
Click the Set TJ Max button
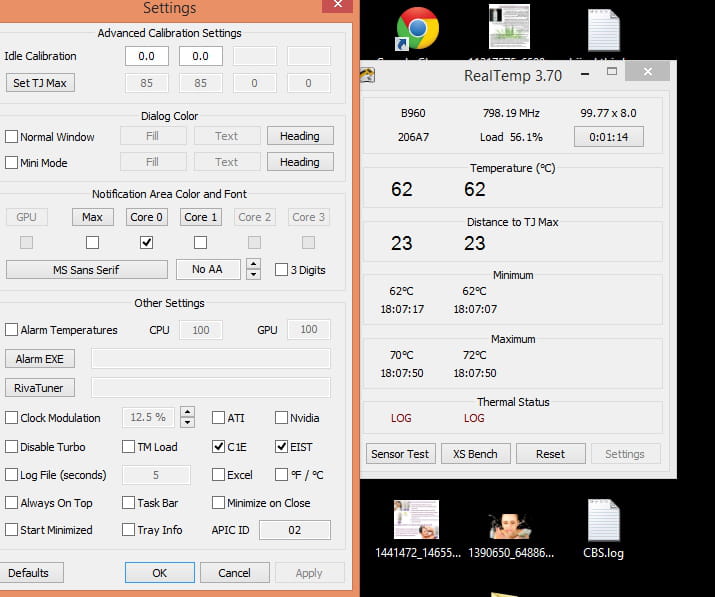coord(40,83)
